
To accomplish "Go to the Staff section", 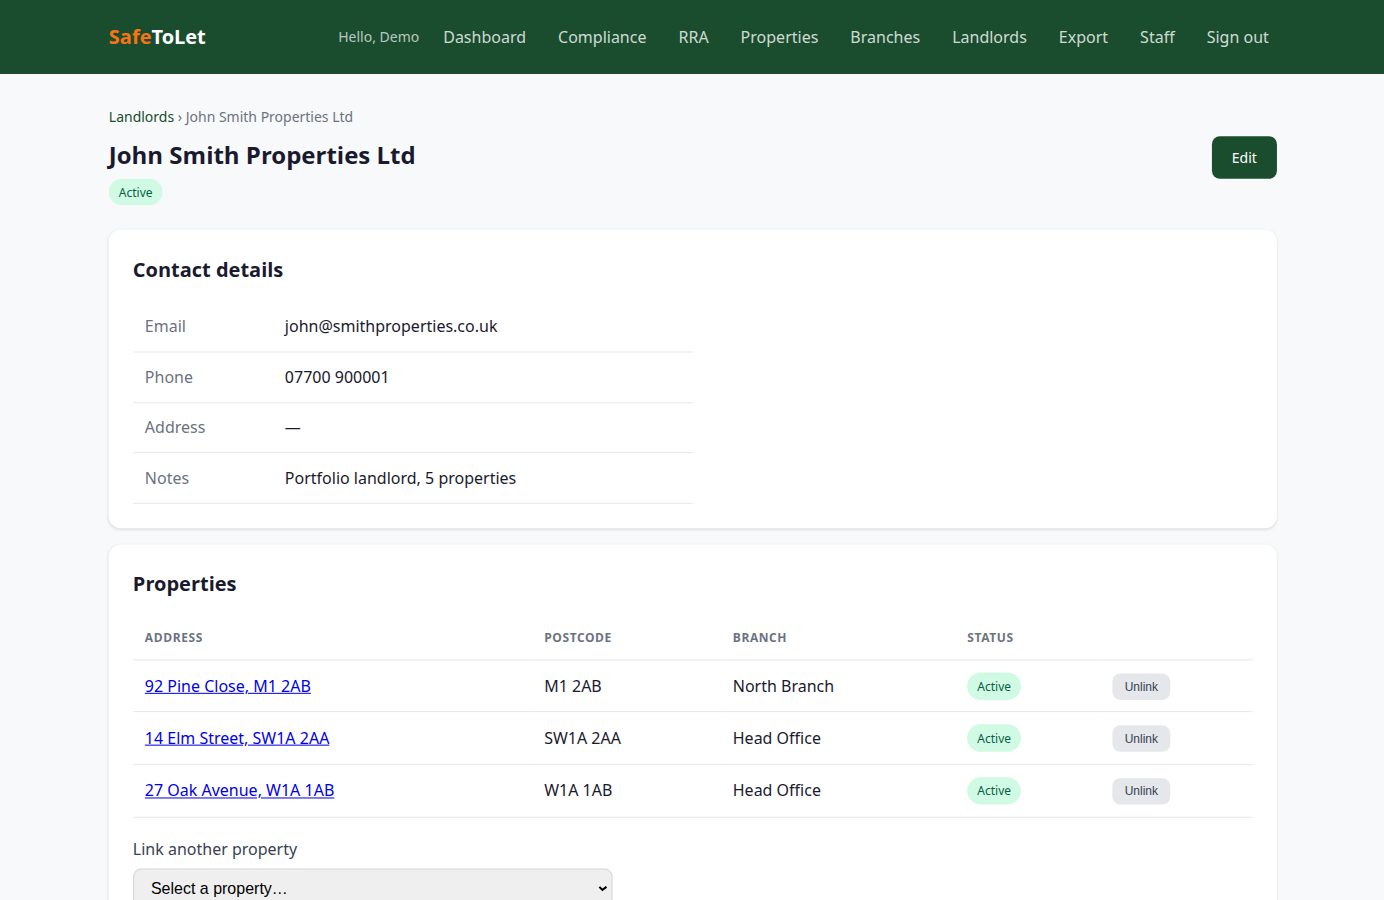I will (x=1157, y=37).
